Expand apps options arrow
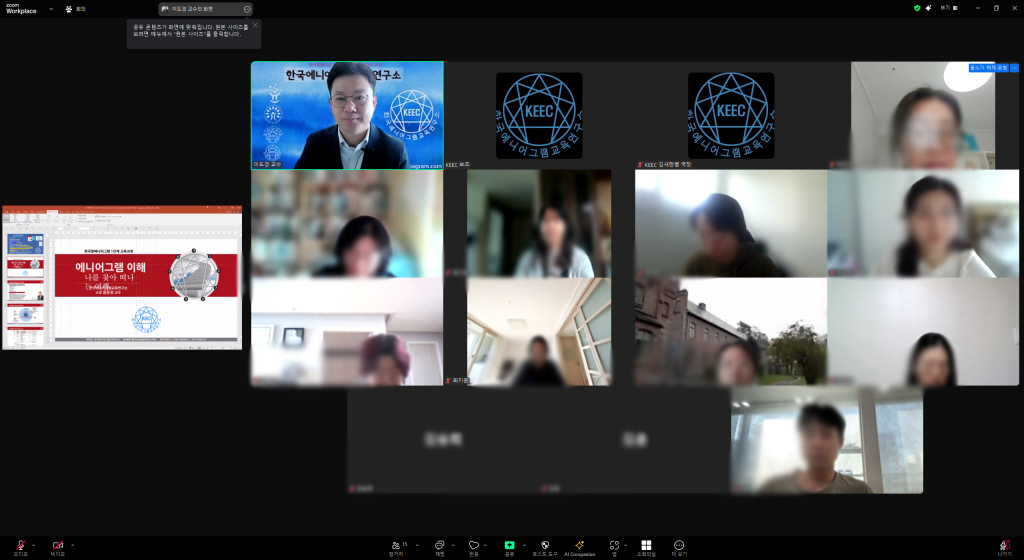This screenshot has width=1024, height=560. coord(626,545)
